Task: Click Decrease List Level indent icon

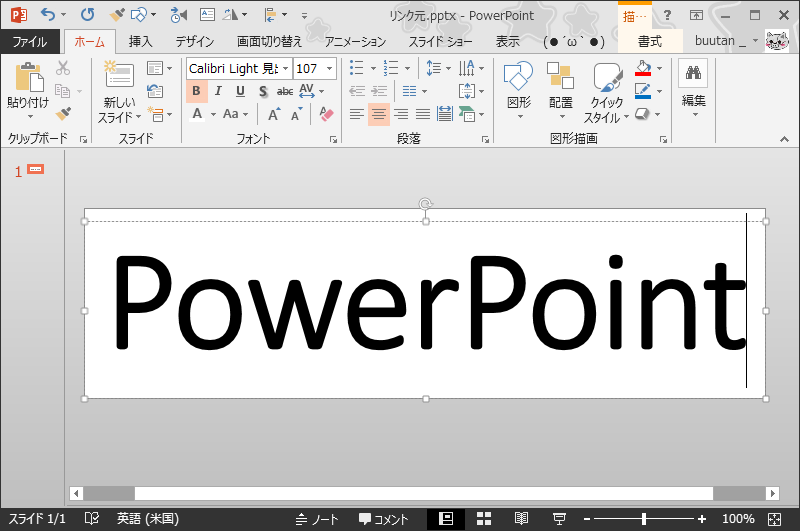Action: point(357,91)
